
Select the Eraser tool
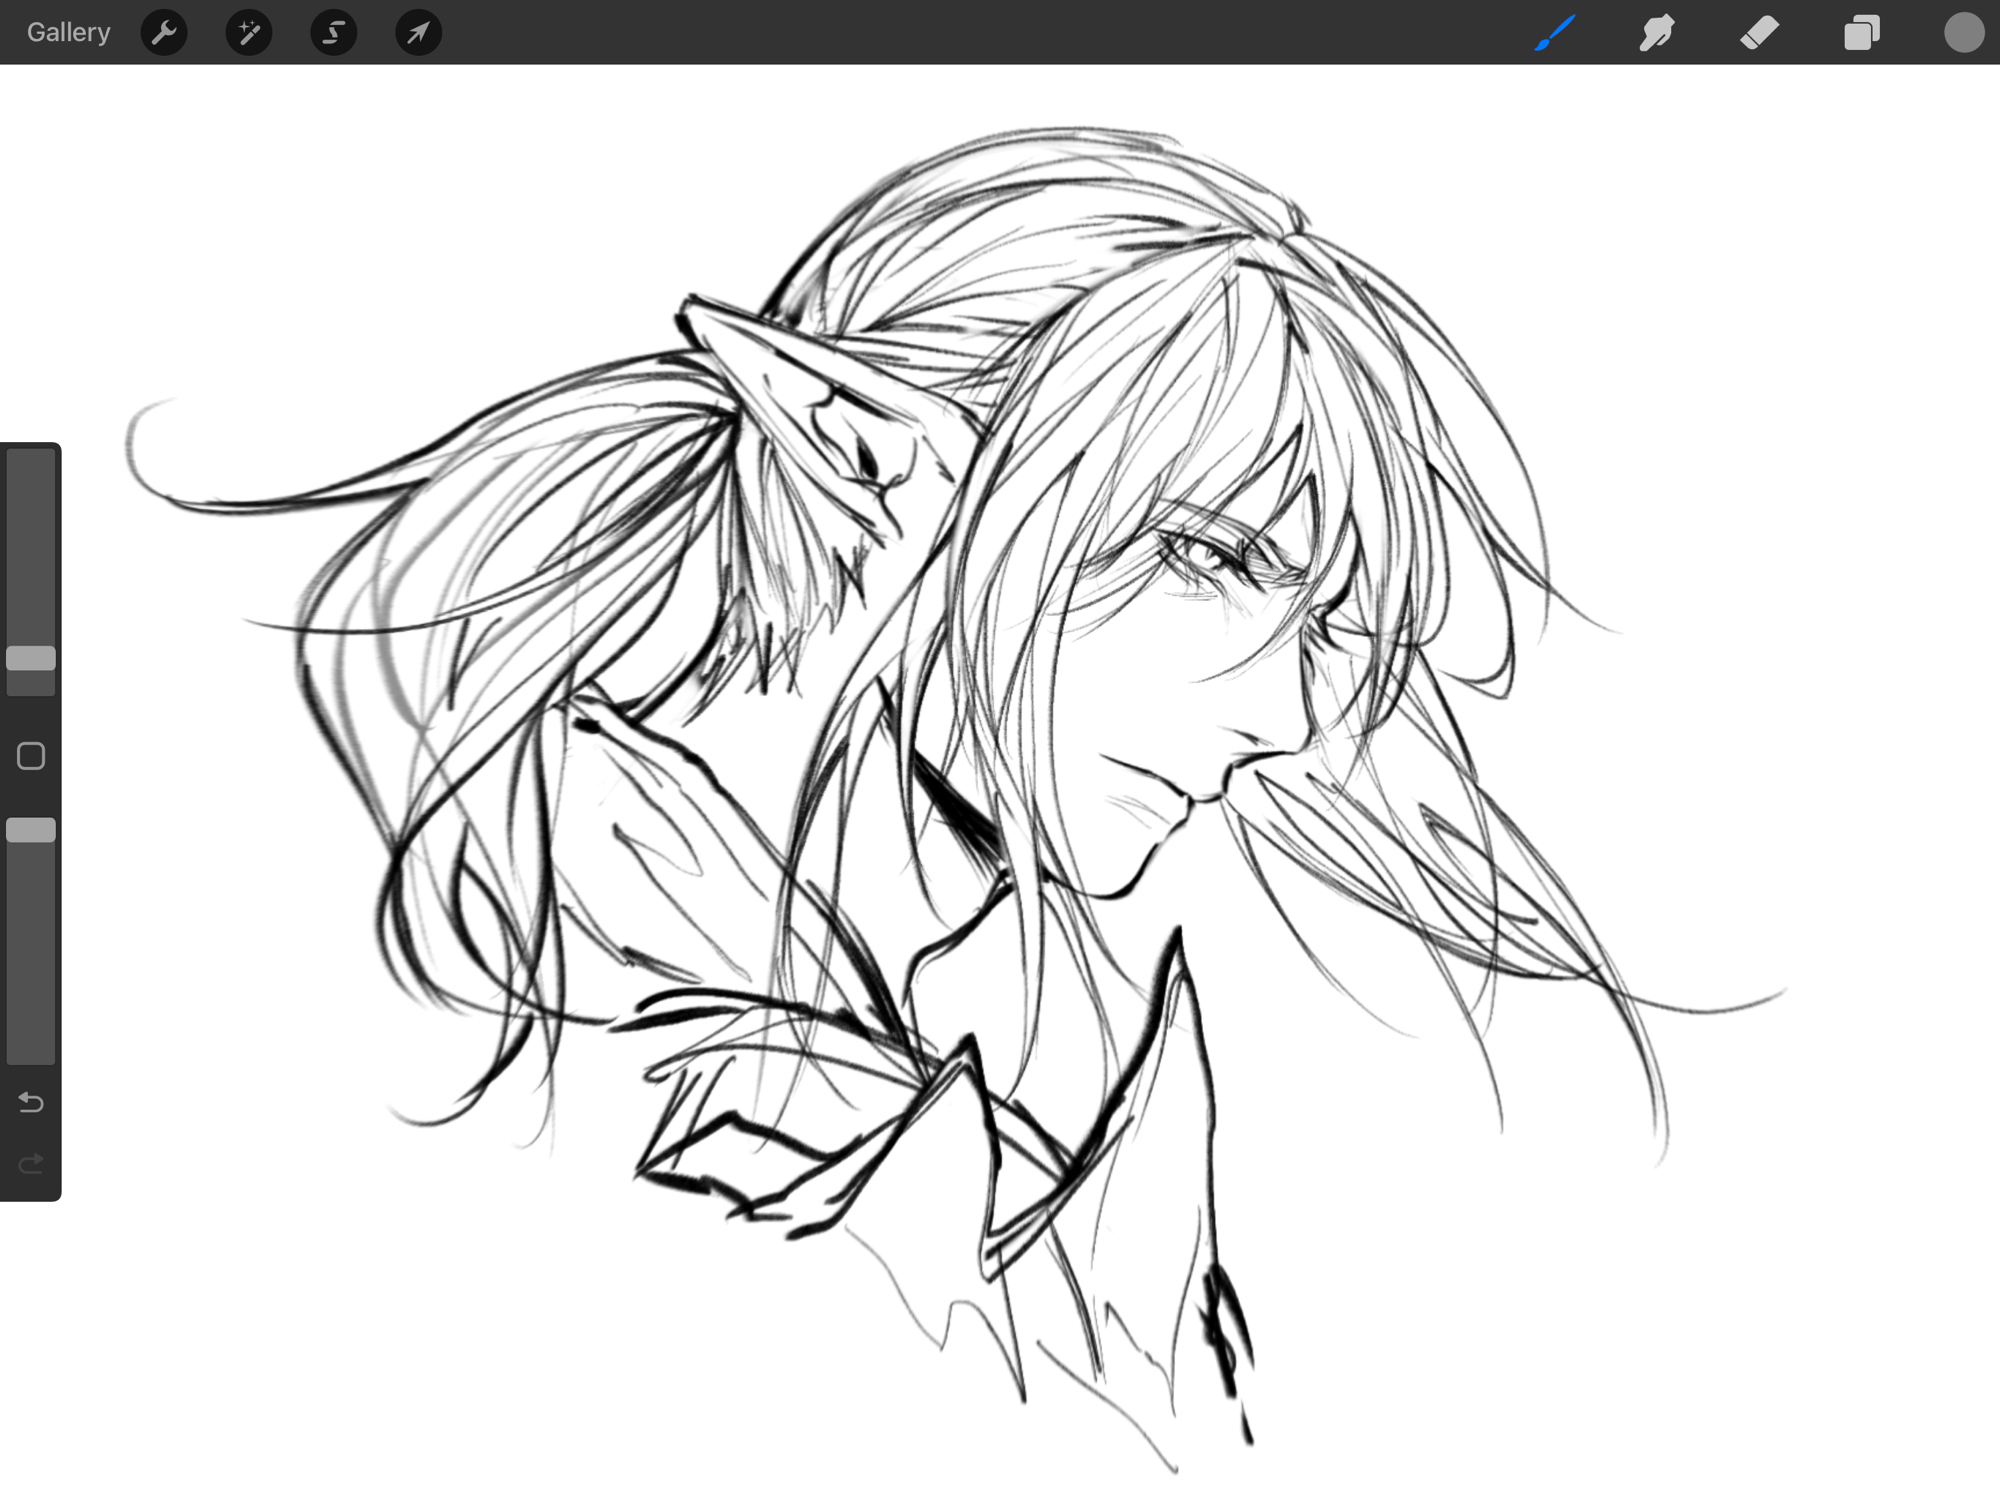(x=1759, y=32)
